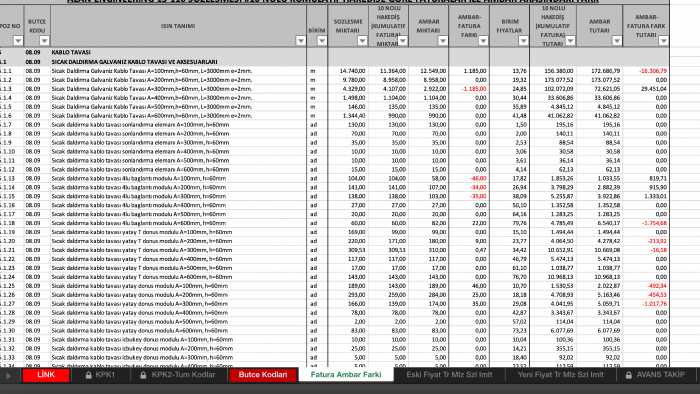
Task: Open the AMBAR MIKTARI filter dropdown
Action: coord(442,41)
